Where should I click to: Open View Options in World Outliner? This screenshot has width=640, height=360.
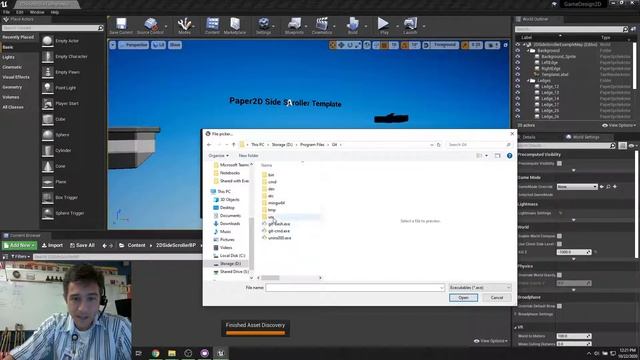[x=618, y=125]
